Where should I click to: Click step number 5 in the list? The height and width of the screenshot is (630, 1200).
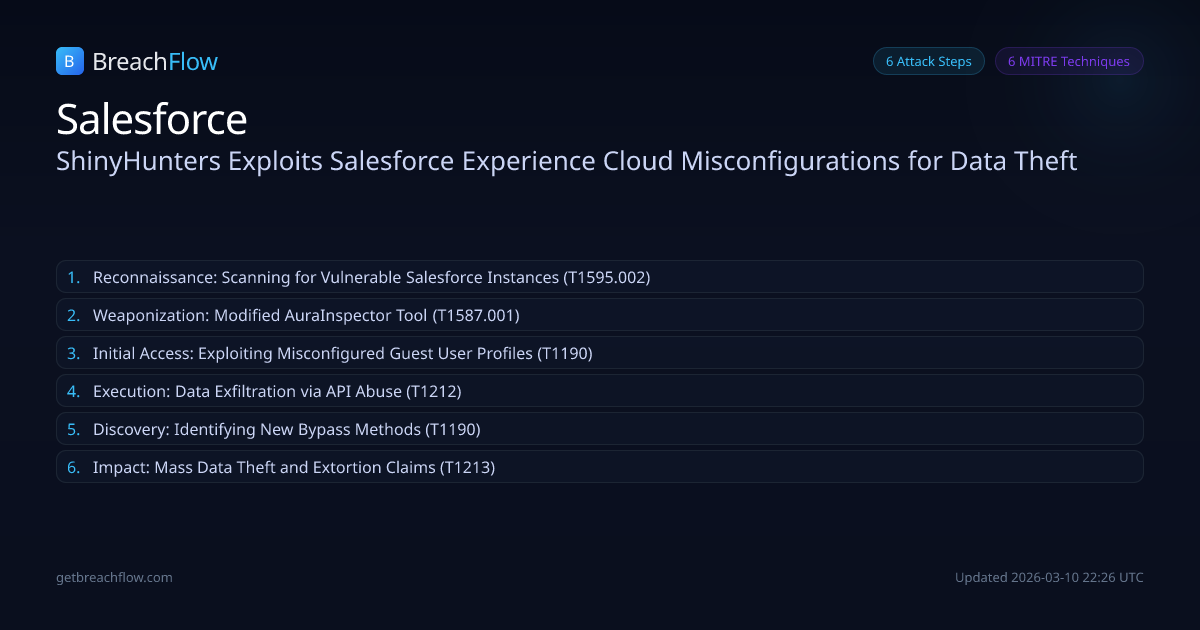(x=73, y=429)
